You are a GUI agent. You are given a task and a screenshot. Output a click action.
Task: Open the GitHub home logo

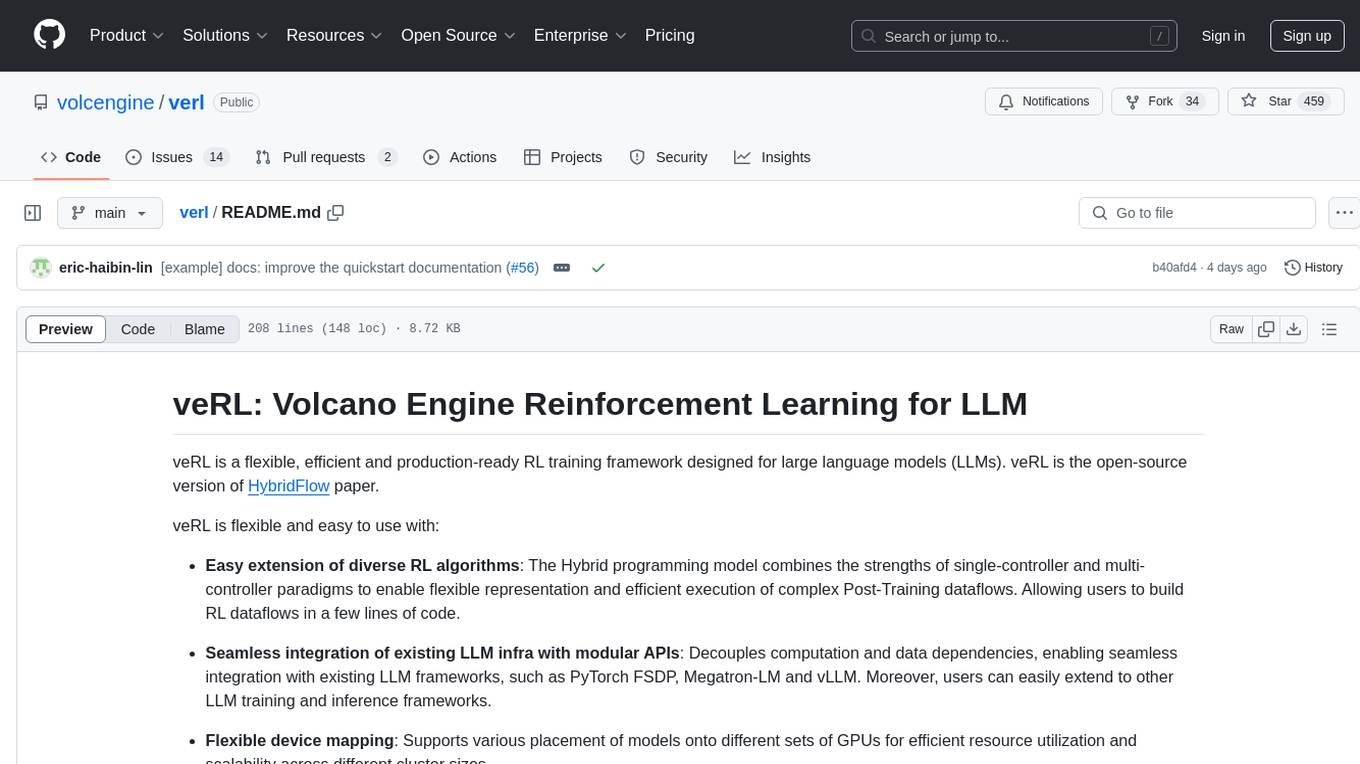(x=49, y=35)
